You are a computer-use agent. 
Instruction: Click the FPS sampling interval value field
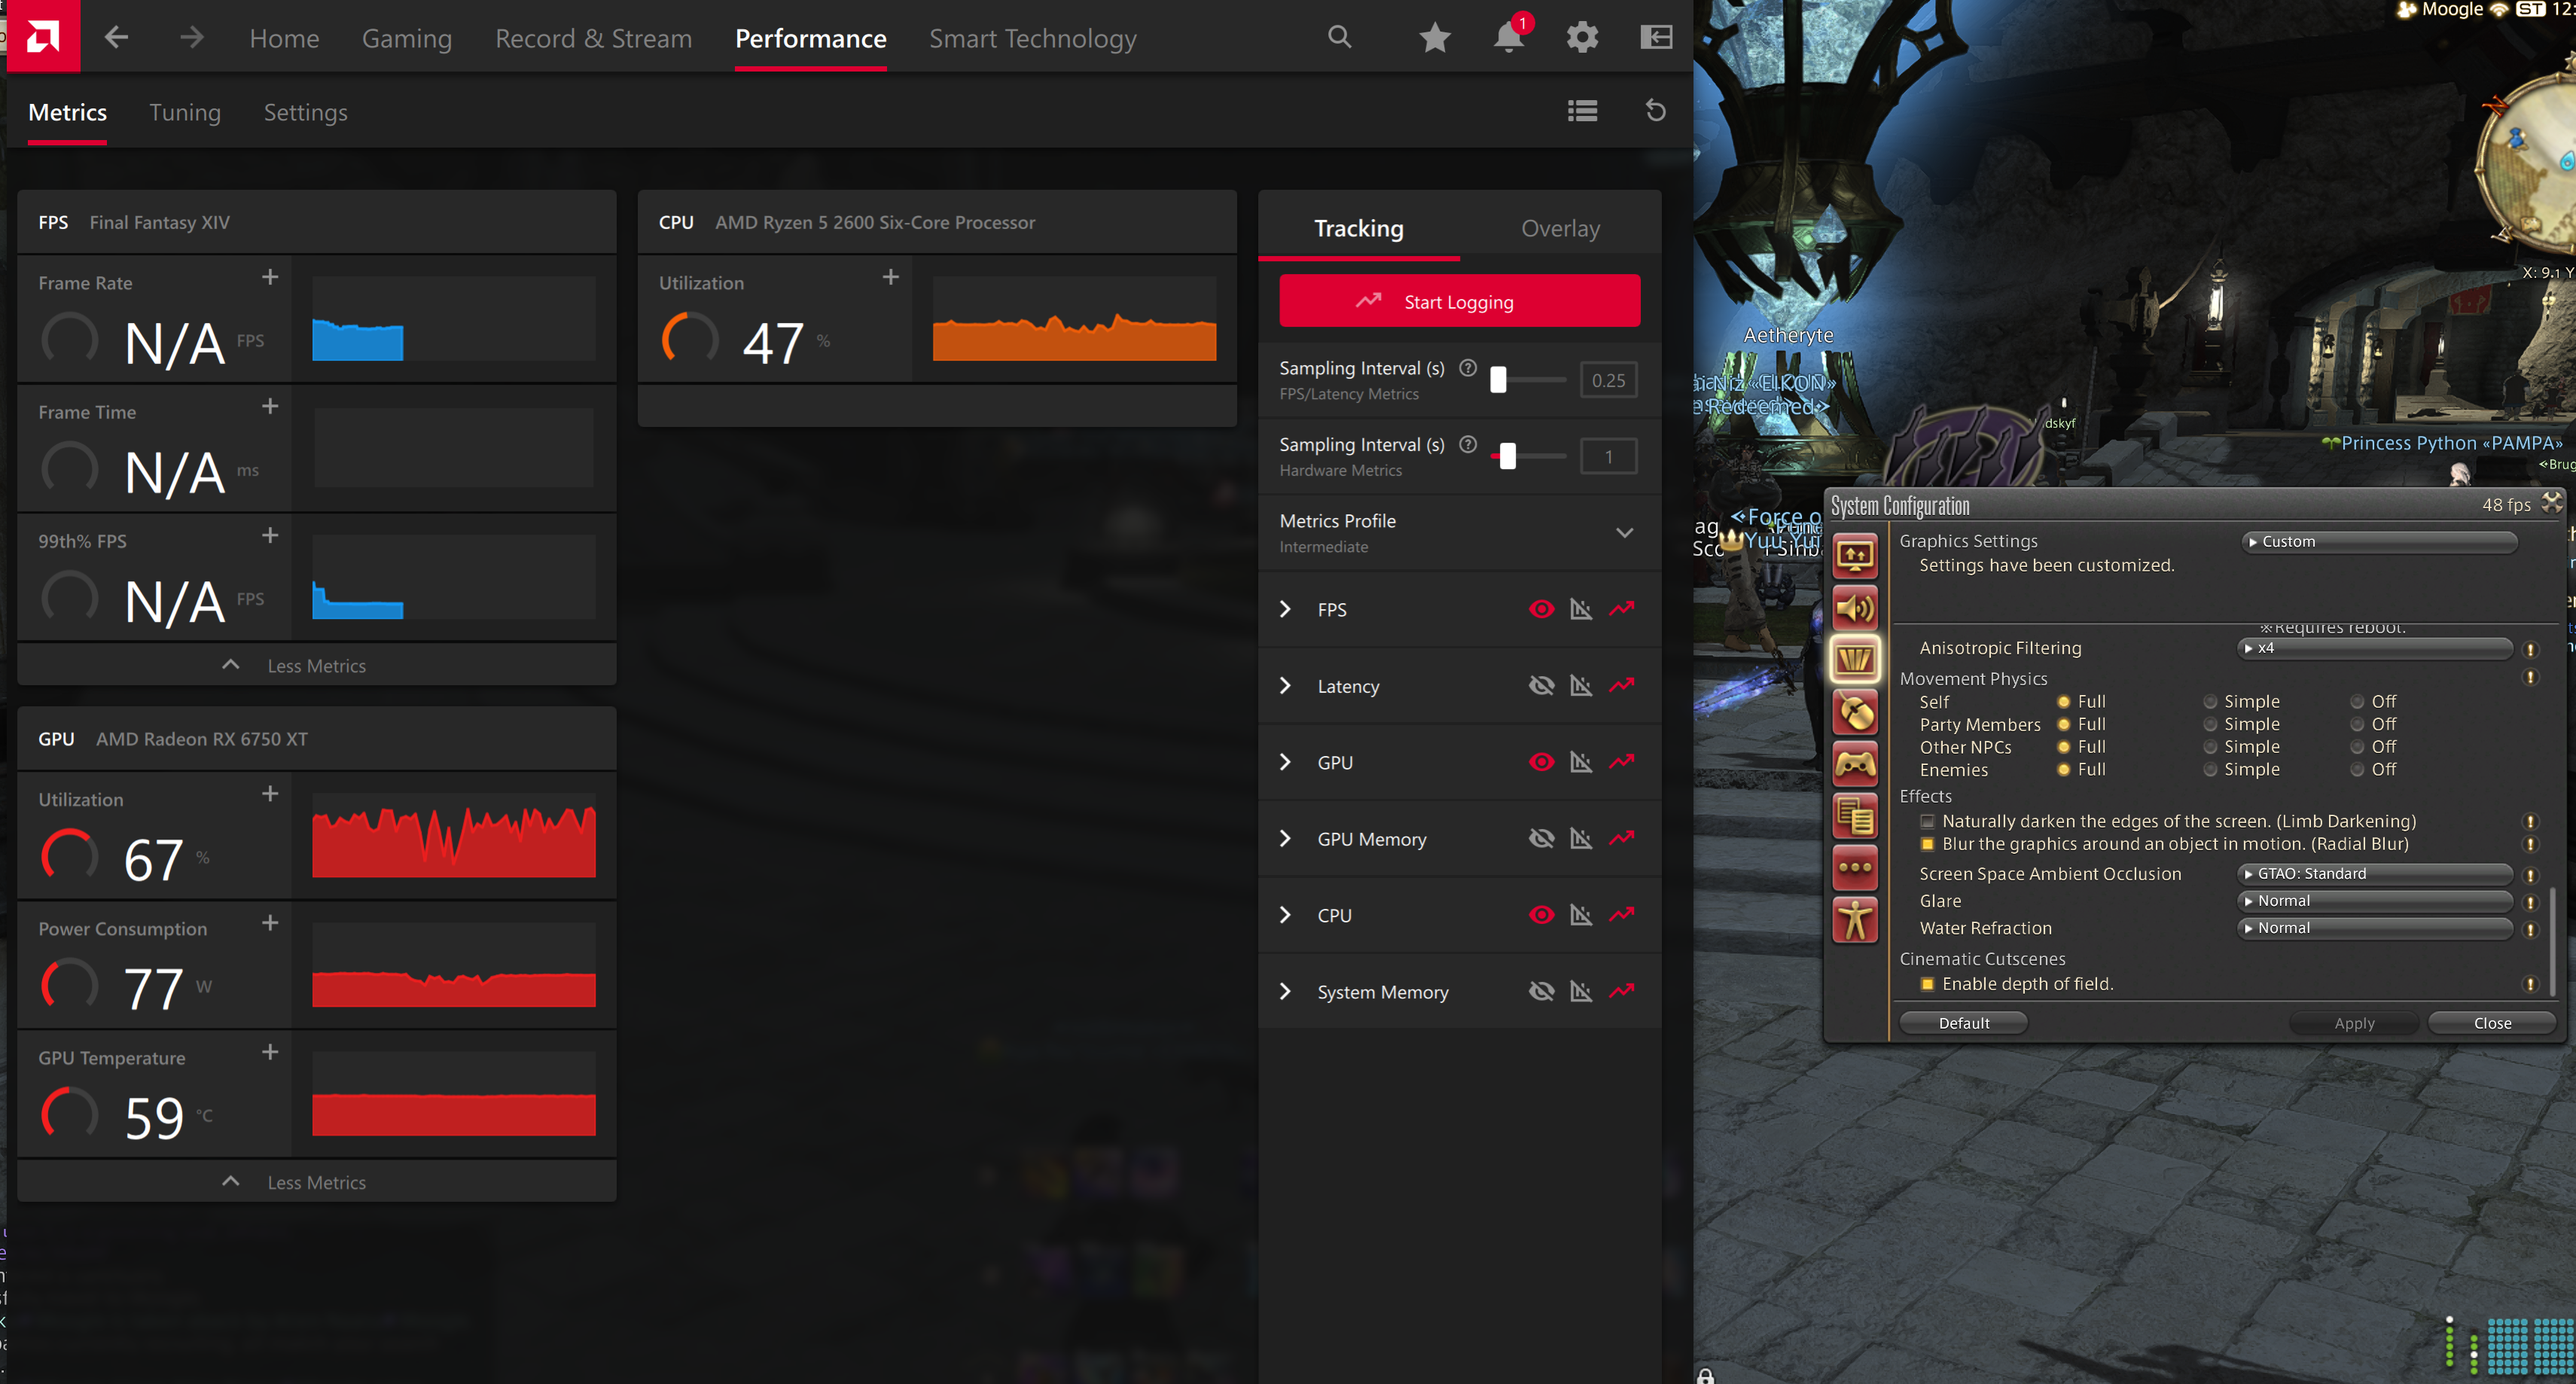1608,380
